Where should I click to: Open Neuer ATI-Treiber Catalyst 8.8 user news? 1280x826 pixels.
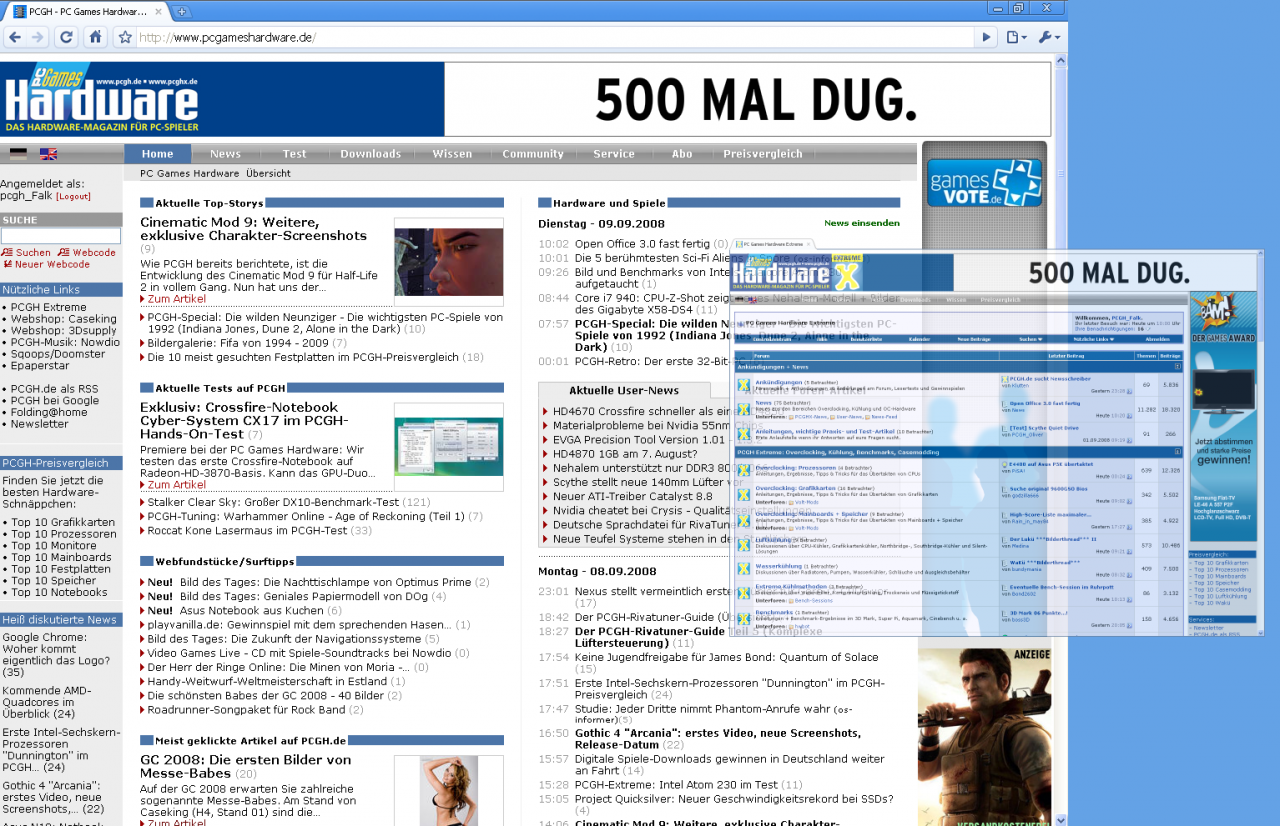point(633,496)
